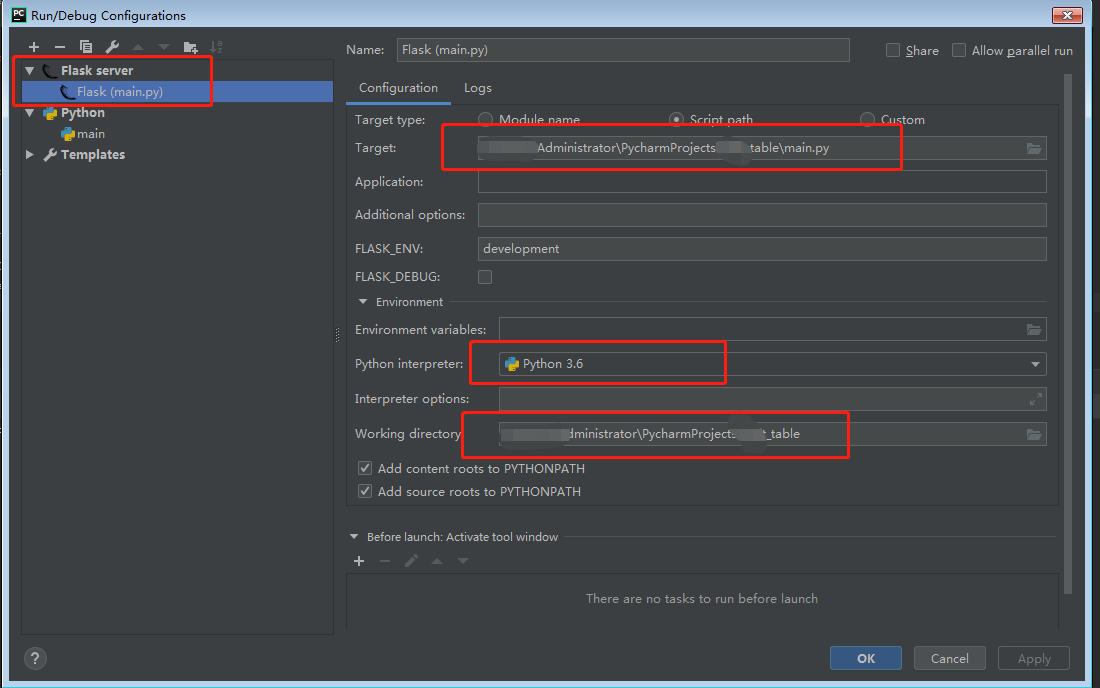Apply the configuration changes
1100x688 pixels.
point(1033,658)
